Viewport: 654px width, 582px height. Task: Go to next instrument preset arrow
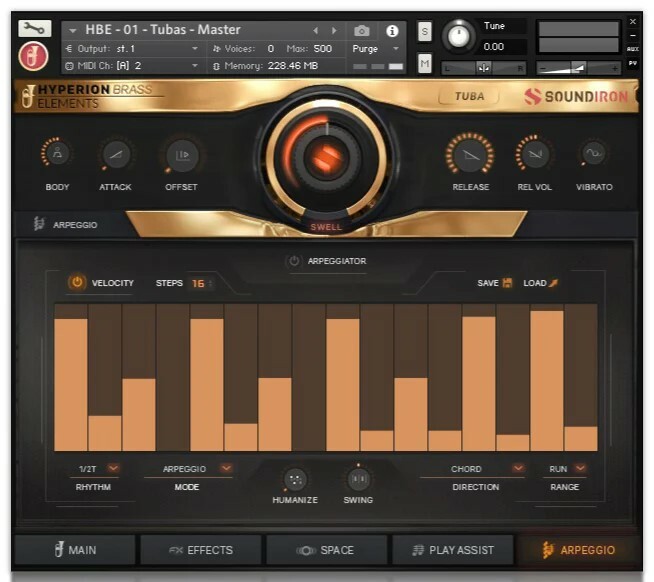point(334,30)
